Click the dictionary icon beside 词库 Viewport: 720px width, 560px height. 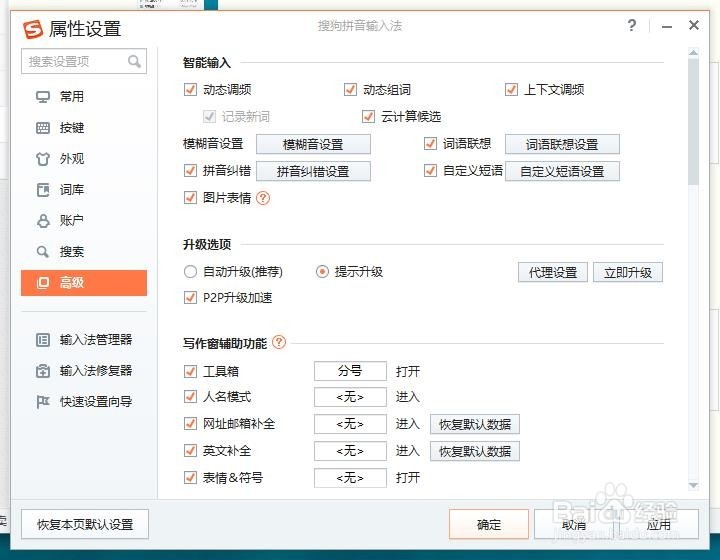point(43,190)
